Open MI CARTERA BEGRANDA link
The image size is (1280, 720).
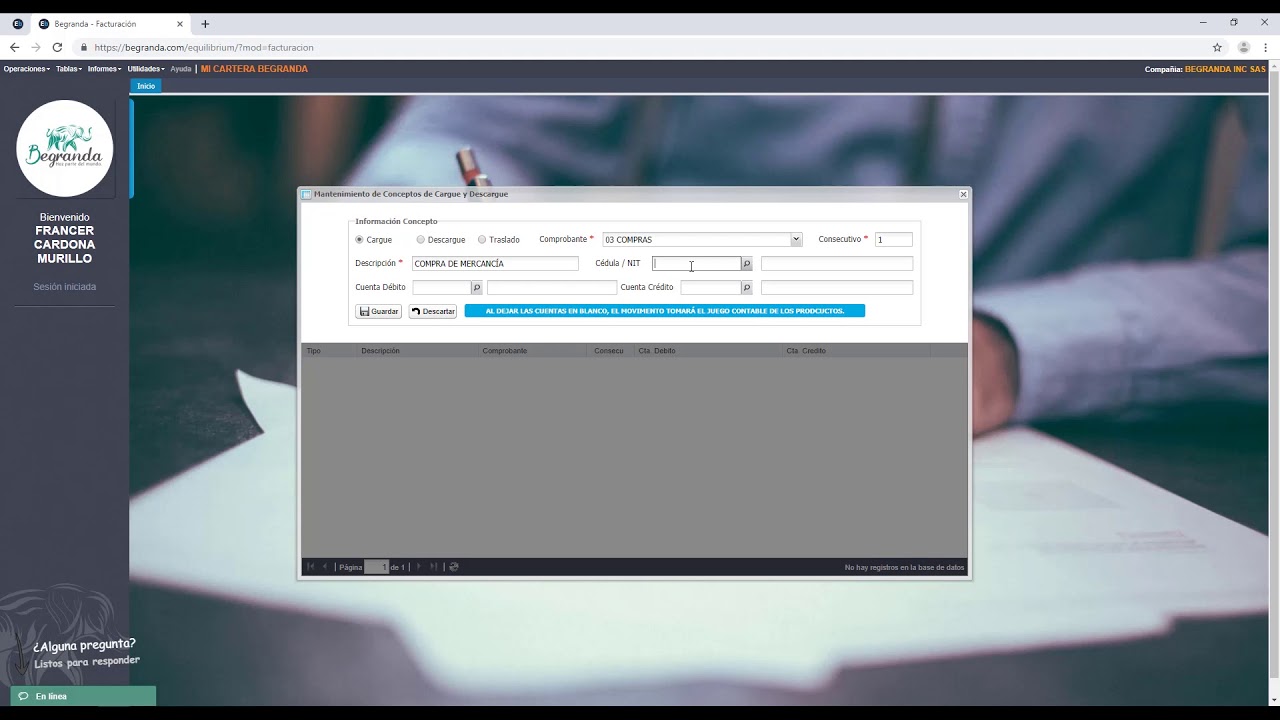pos(254,69)
